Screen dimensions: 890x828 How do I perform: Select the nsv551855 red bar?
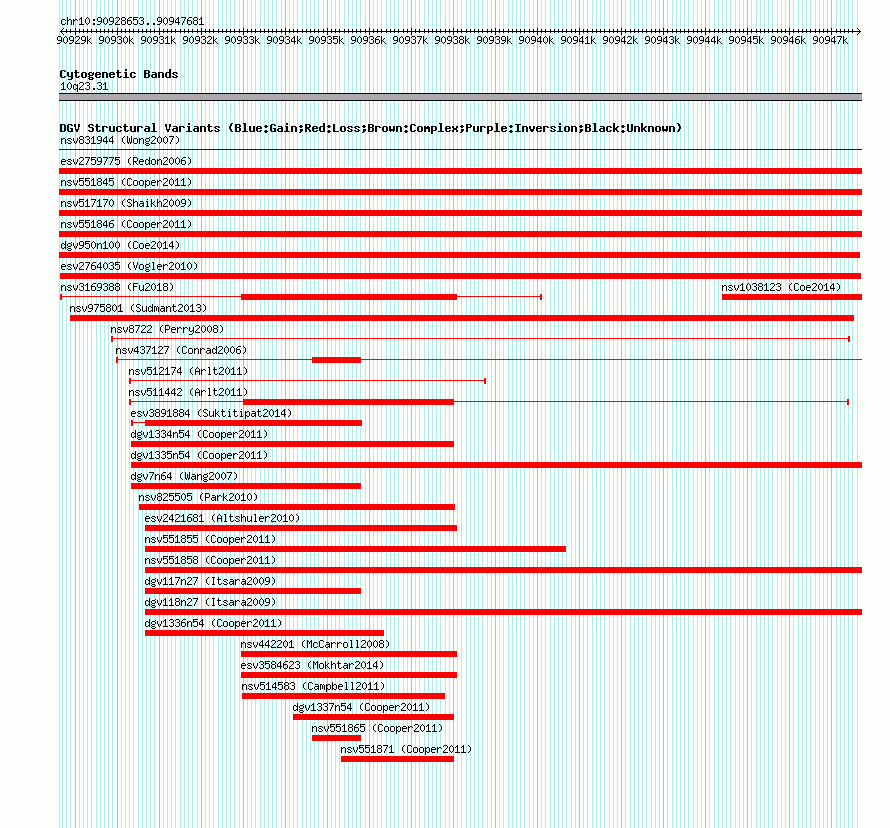pos(355,549)
